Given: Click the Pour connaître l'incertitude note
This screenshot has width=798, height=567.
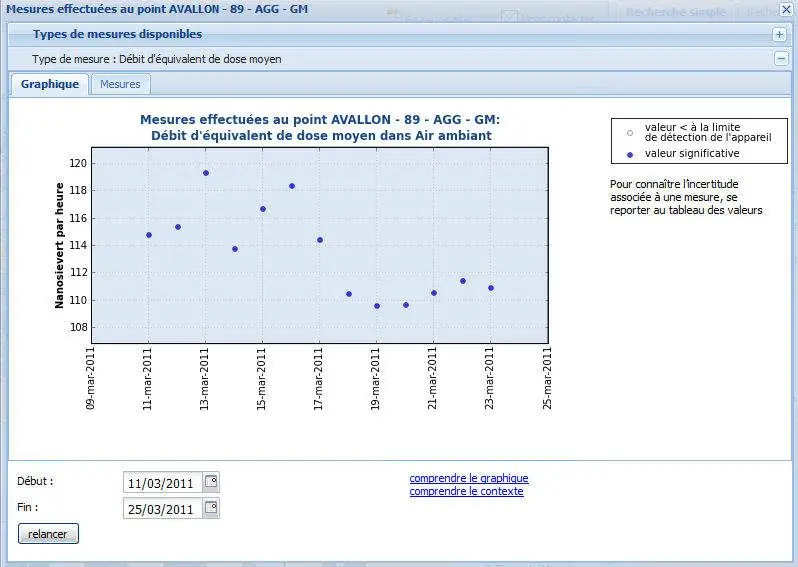Looking at the screenshot, I should pyautogui.click(x=686, y=197).
